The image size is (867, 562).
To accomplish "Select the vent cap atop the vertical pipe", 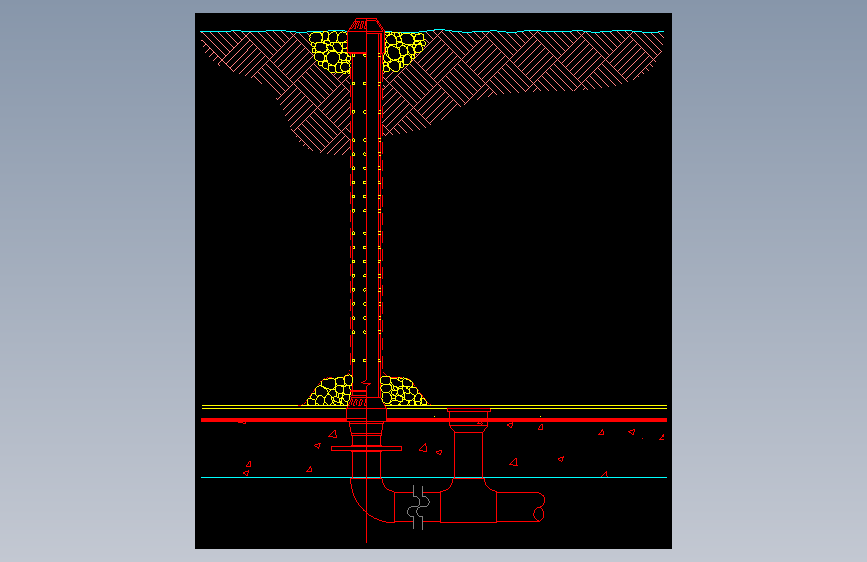I will (x=365, y=25).
